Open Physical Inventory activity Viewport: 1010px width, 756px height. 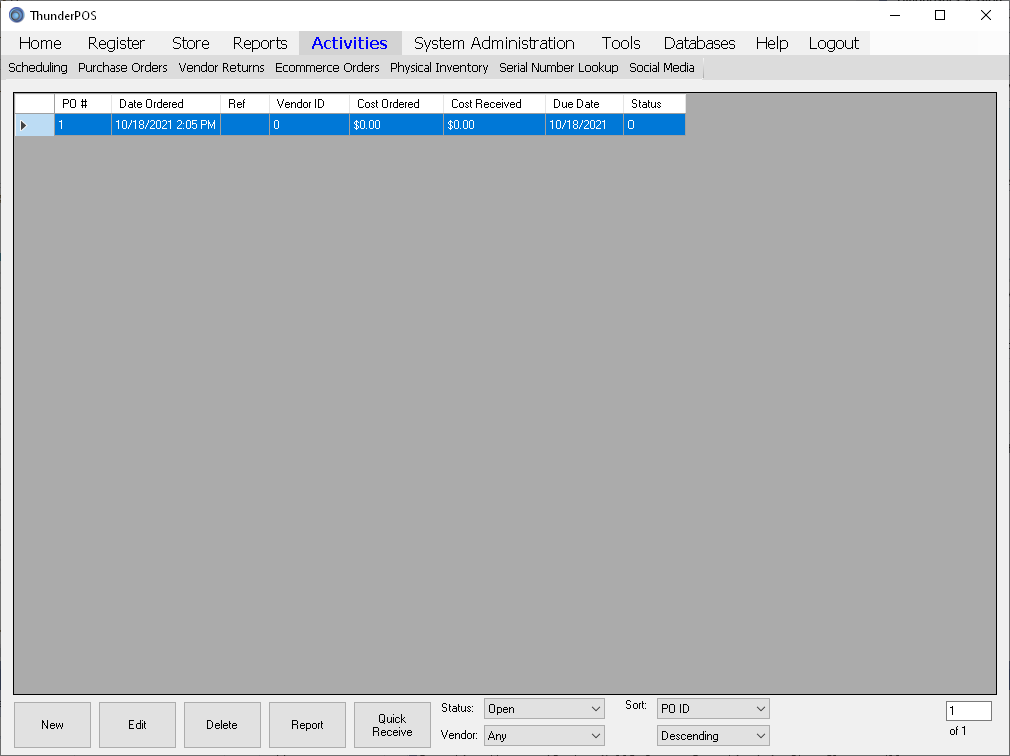click(439, 68)
